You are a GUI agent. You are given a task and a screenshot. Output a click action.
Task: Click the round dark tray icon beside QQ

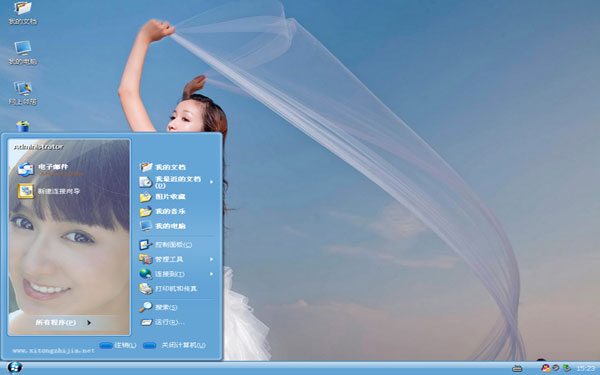click(556, 368)
